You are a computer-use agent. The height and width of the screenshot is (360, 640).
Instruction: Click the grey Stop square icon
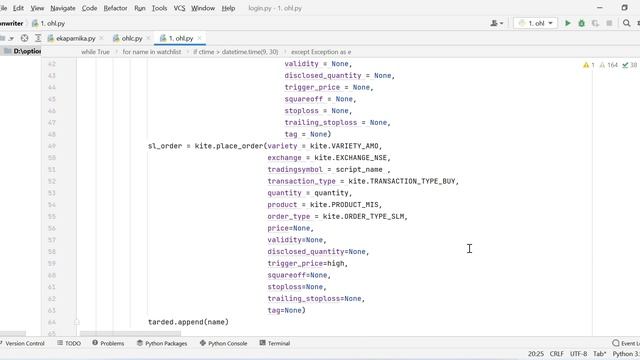point(609,23)
